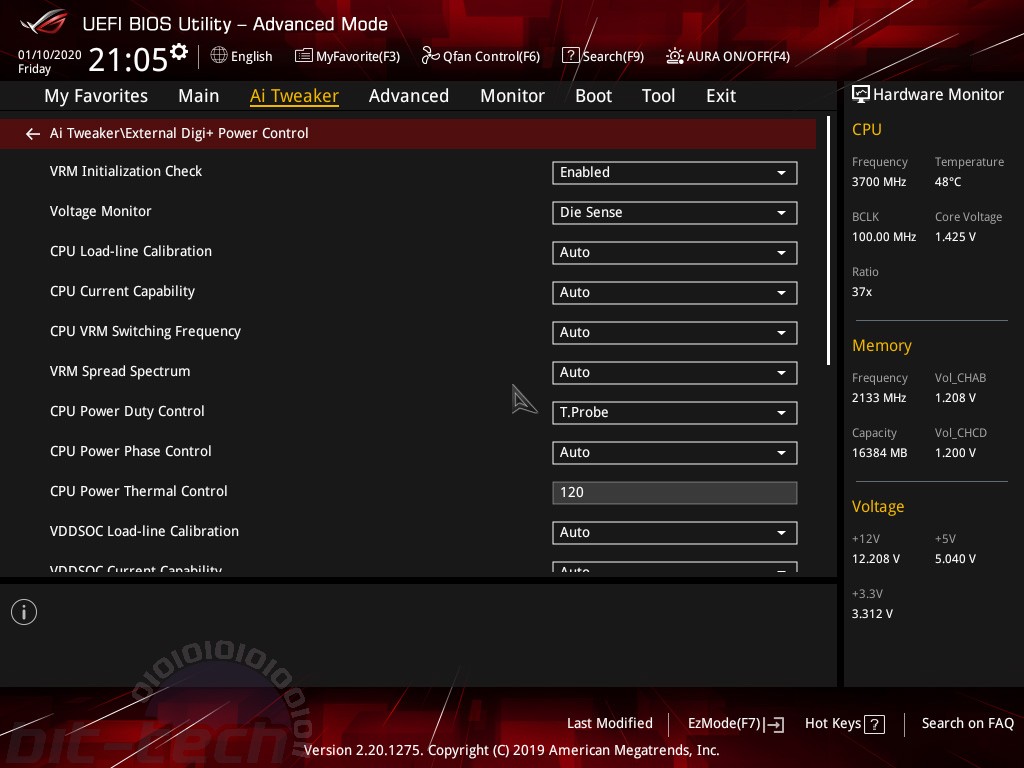Click Voltage Monitor label

tap(101, 211)
